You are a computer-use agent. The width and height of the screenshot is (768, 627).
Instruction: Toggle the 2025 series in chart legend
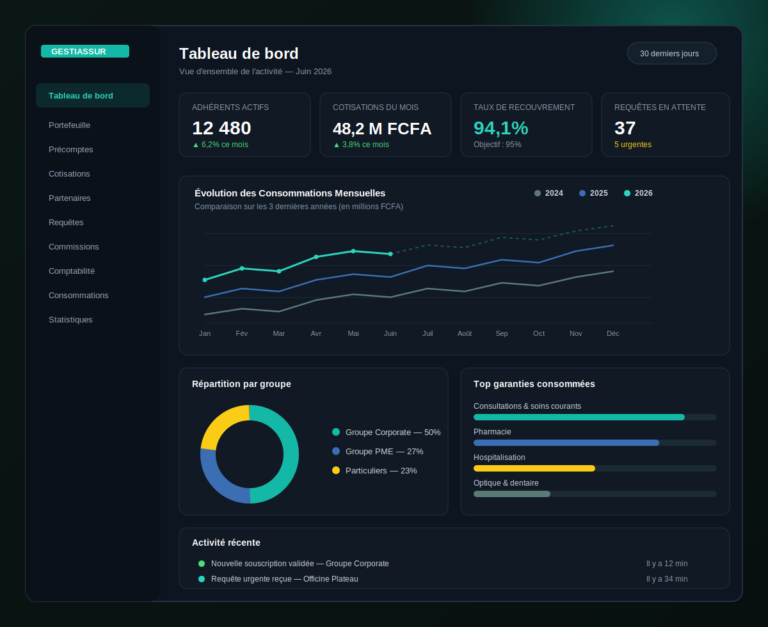[593, 193]
